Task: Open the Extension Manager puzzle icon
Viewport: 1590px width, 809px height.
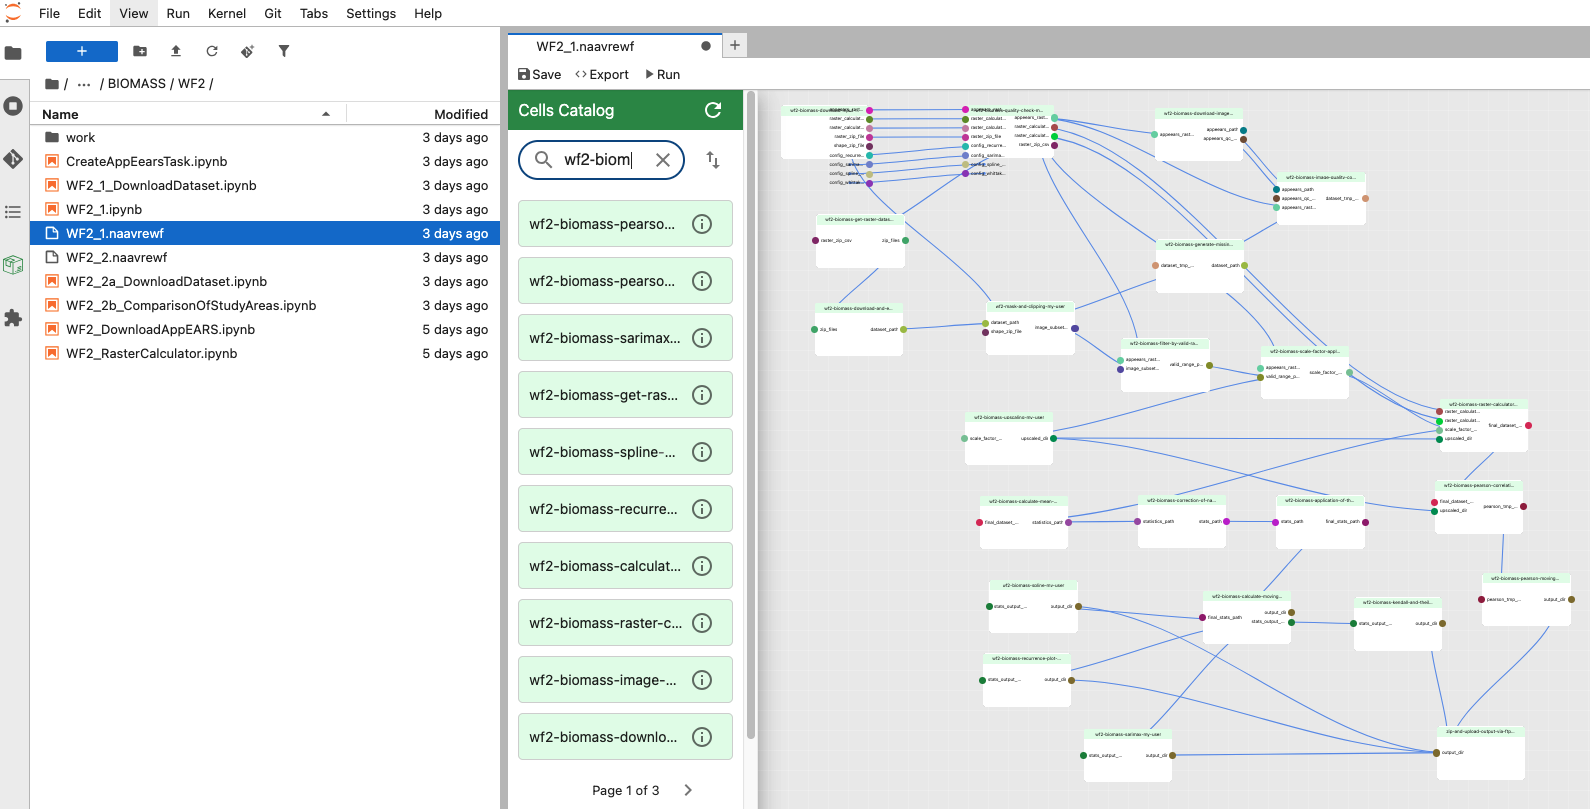Action: click(13, 318)
